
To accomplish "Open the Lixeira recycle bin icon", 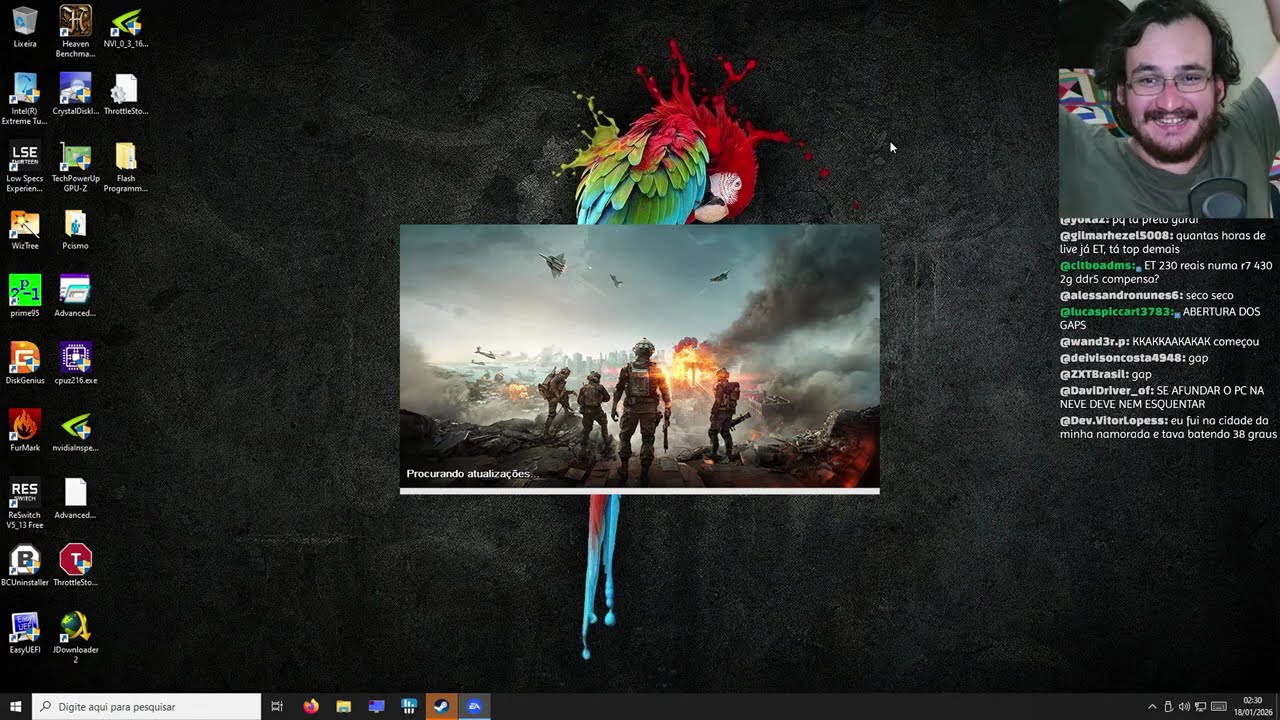I will point(25,28).
